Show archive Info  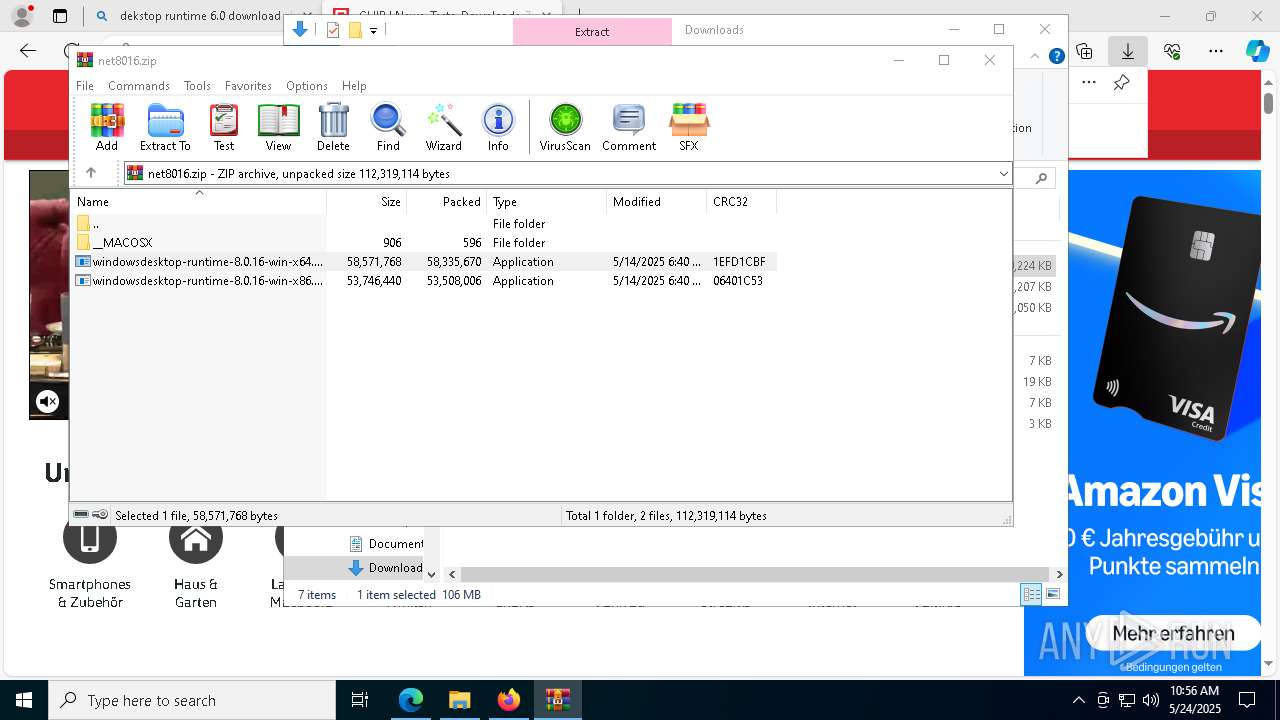click(498, 127)
